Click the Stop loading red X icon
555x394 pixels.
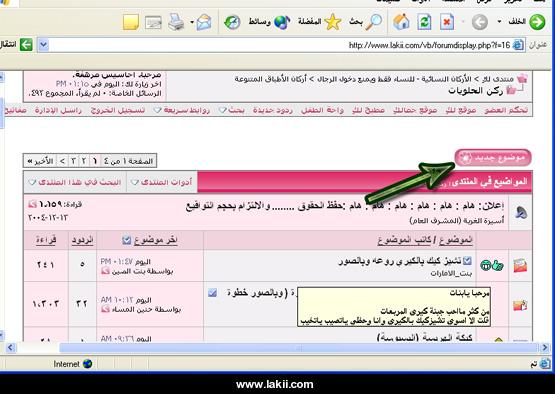(447, 22)
